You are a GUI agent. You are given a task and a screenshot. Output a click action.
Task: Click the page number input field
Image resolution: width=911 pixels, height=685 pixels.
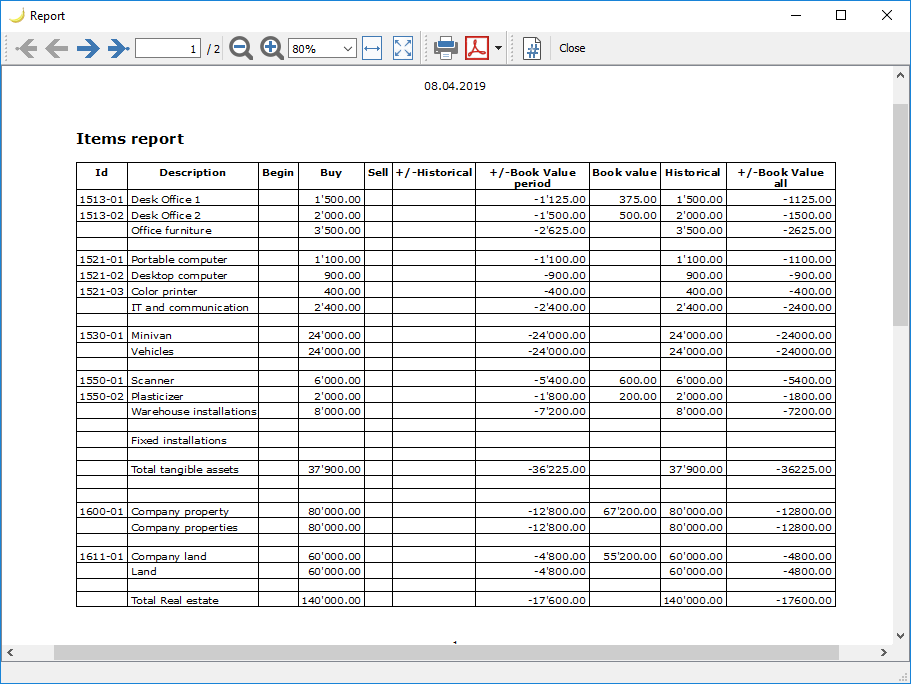[x=167, y=49]
